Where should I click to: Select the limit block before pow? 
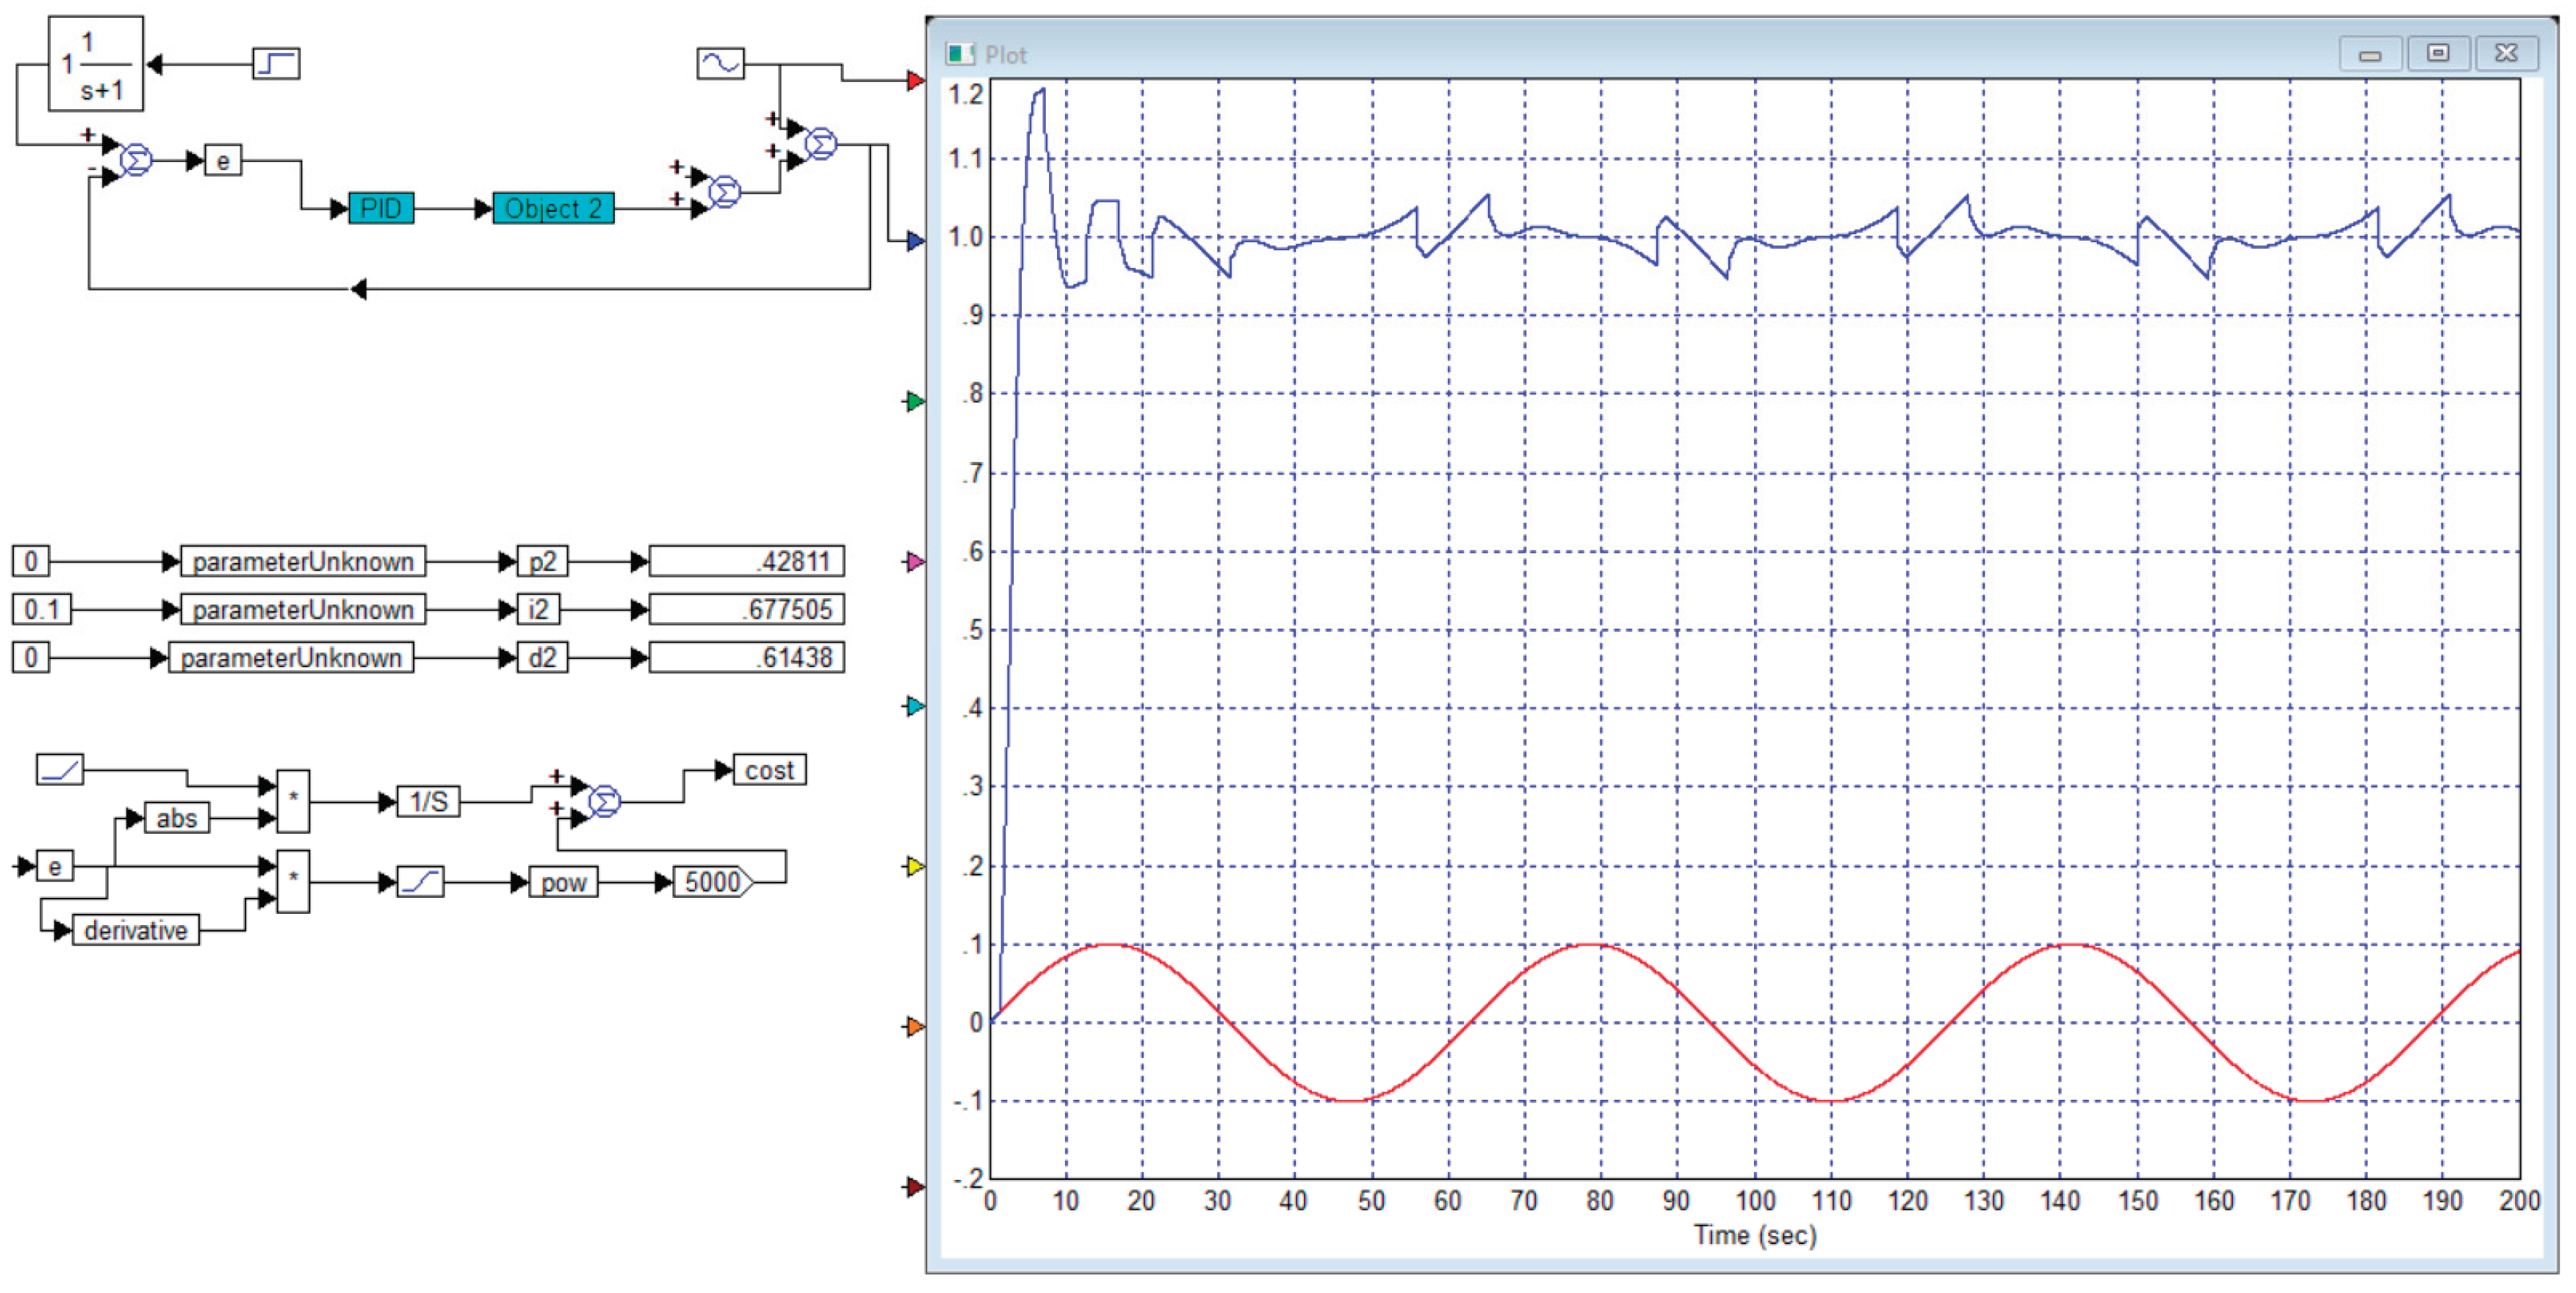pyautogui.click(x=420, y=882)
